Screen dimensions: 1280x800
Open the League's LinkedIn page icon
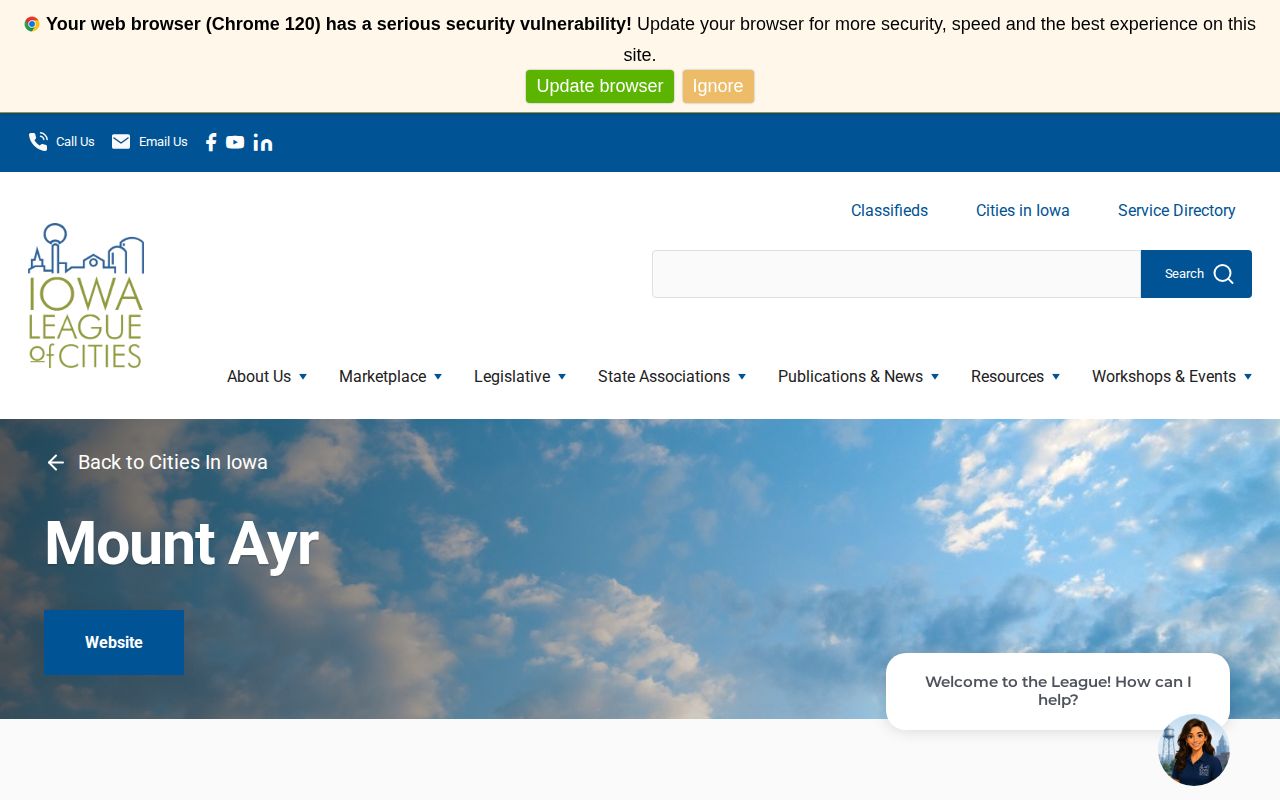pyautogui.click(x=263, y=142)
